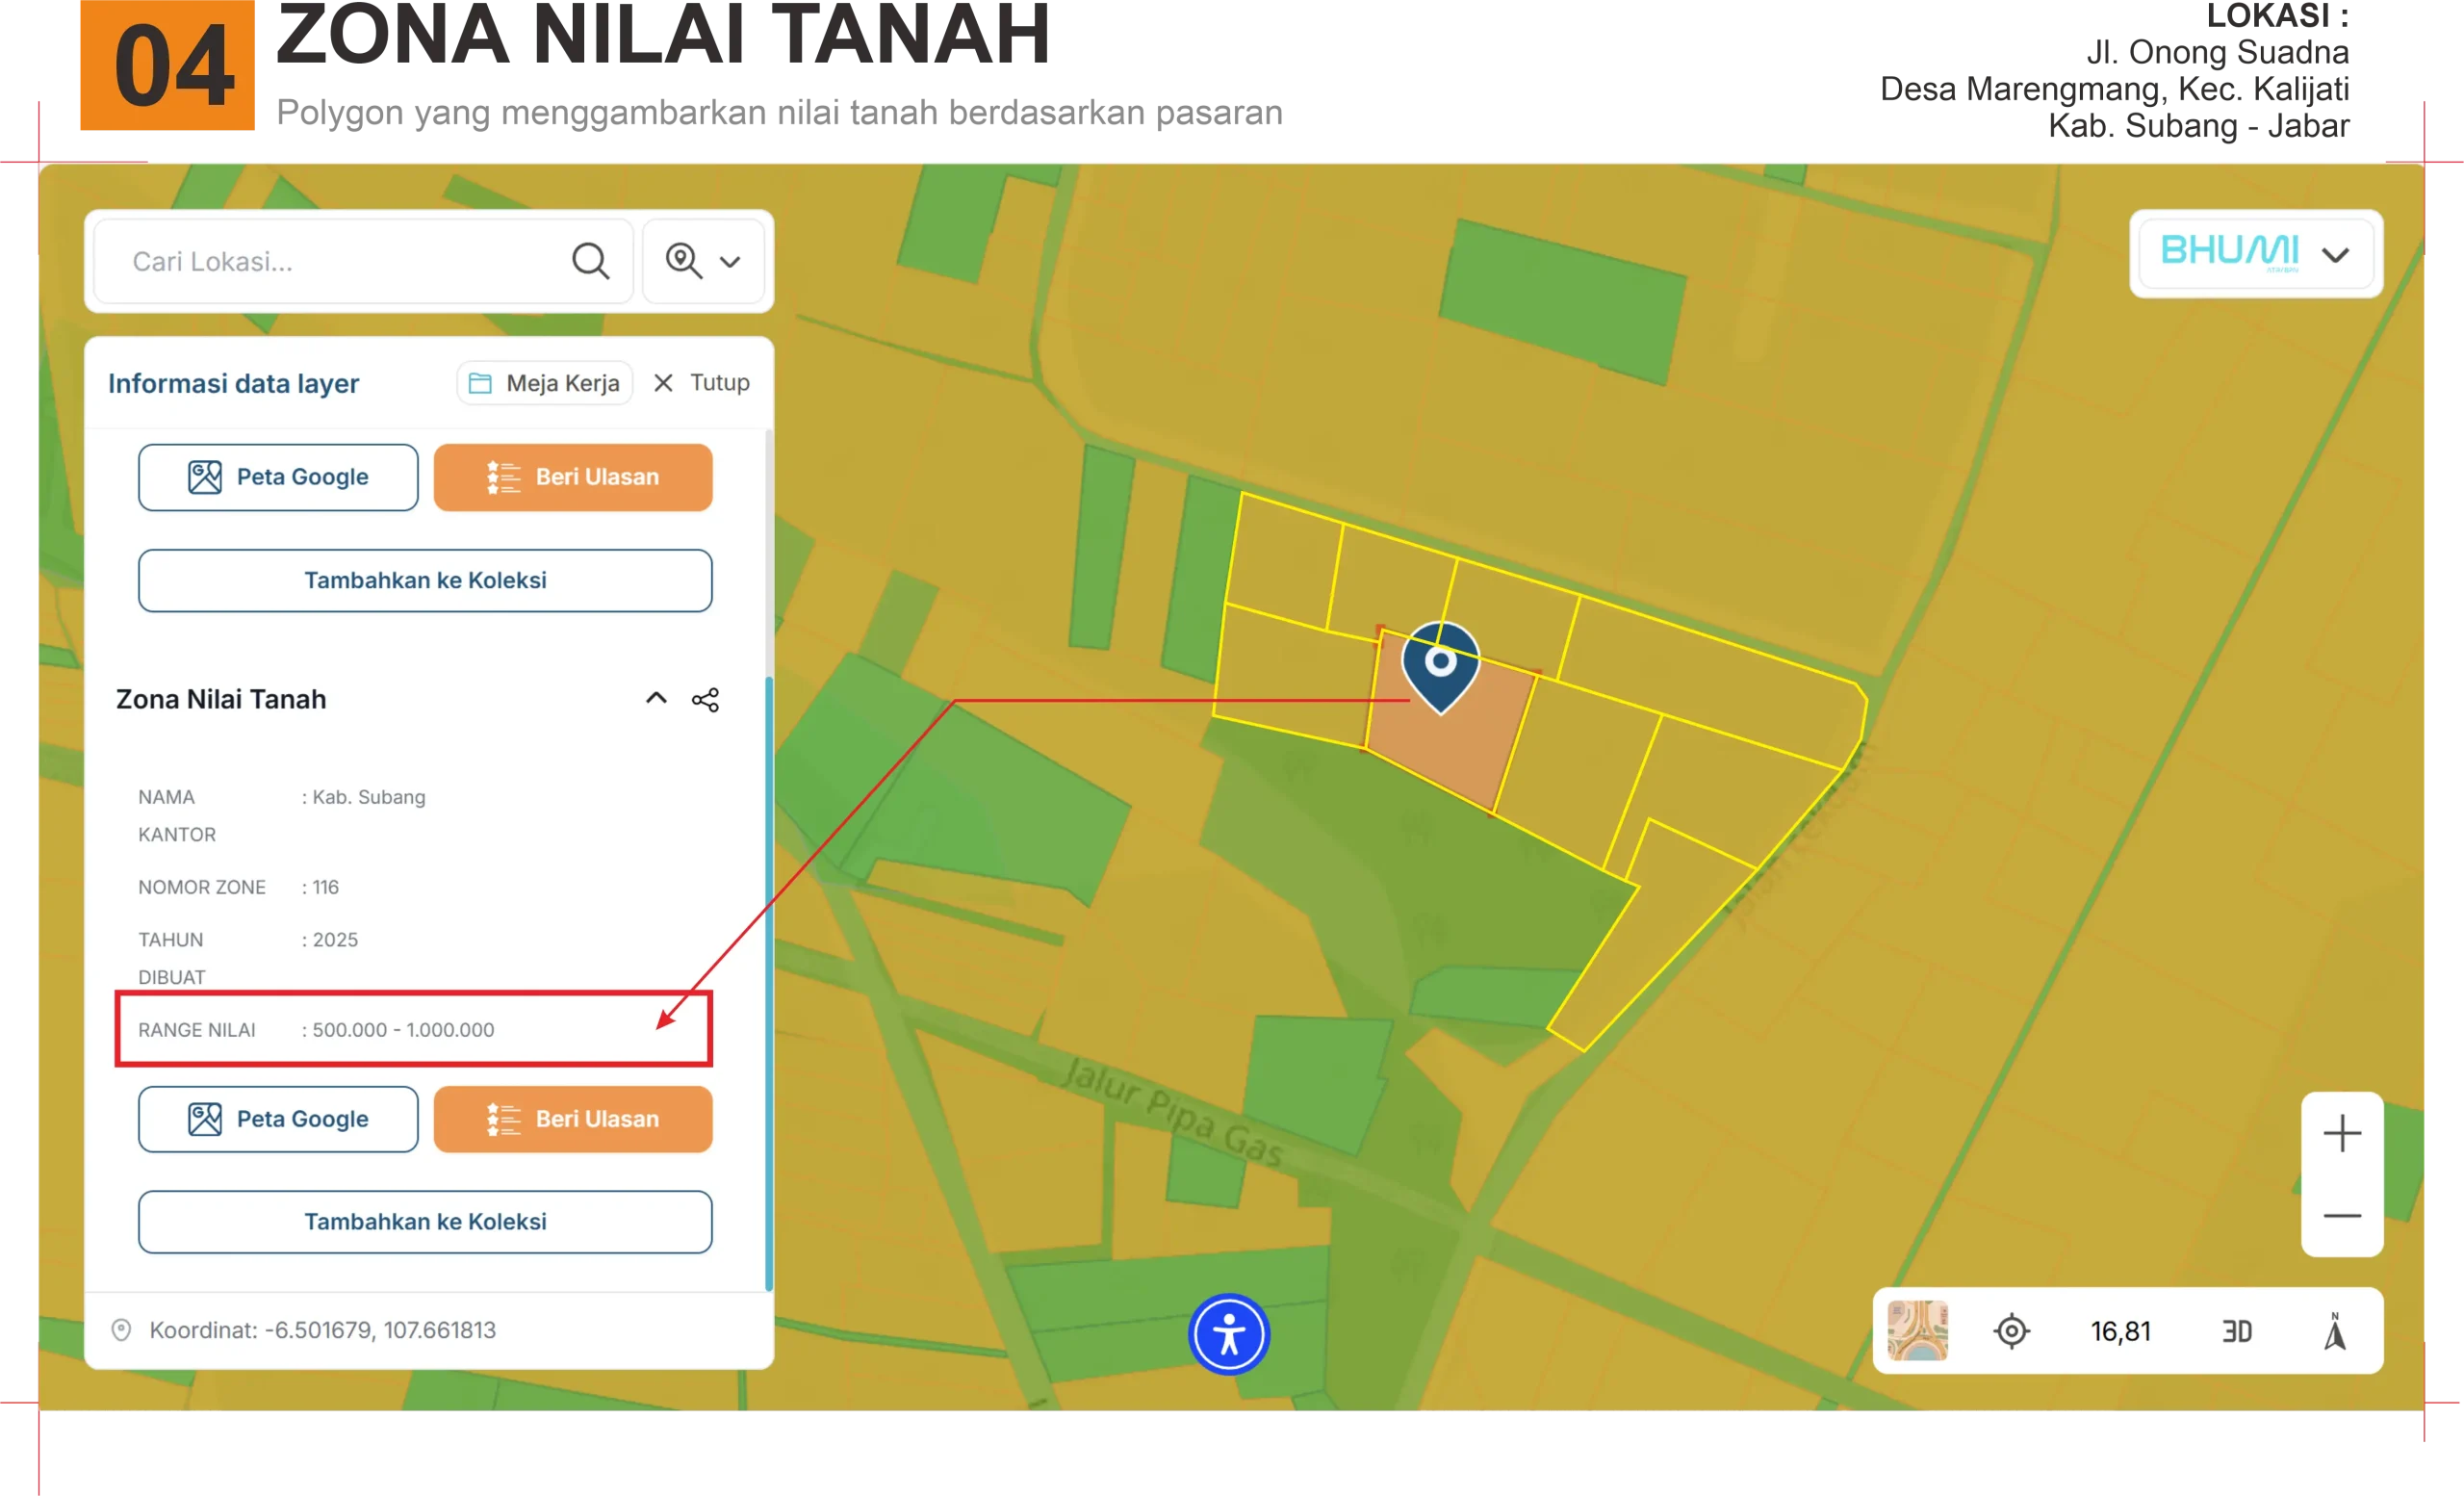Zoom out the map with minus
This screenshot has height=1496, width=2464.
pyautogui.click(x=2341, y=1216)
